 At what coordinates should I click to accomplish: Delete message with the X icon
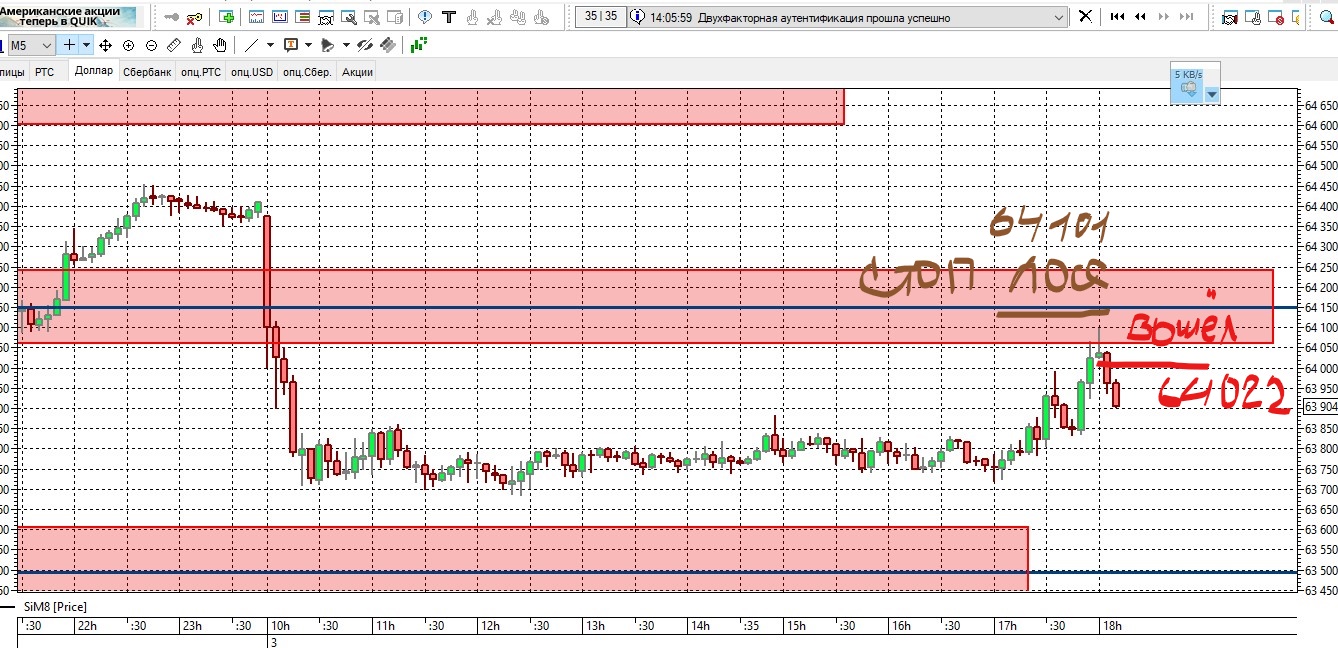click(x=1086, y=17)
